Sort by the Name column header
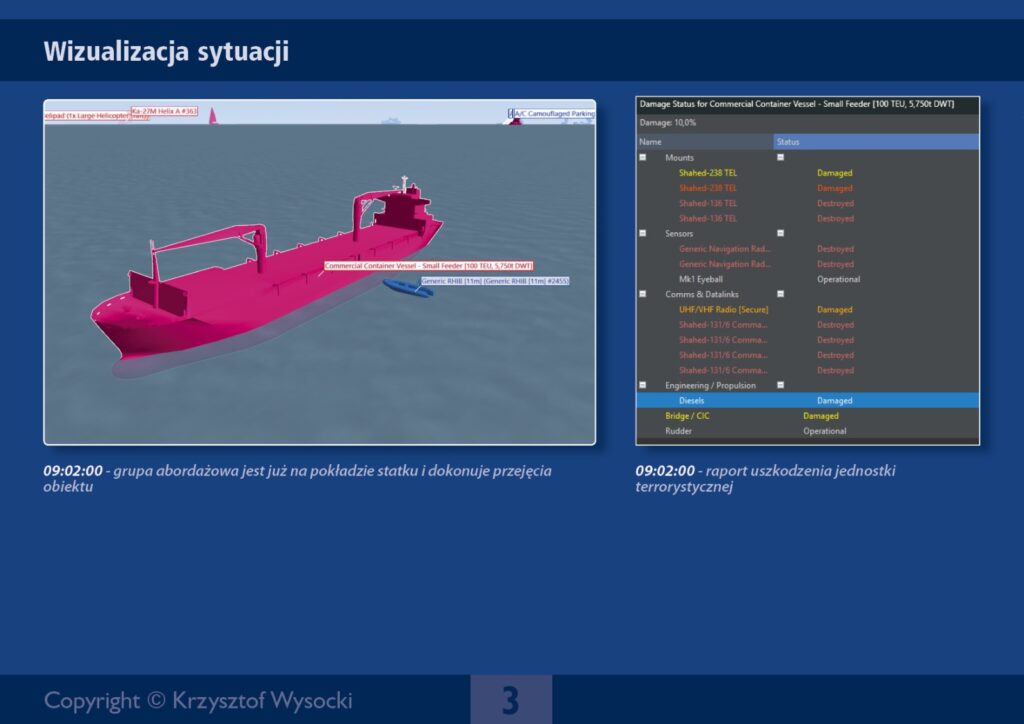The width and height of the screenshot is (1024, 724). point(704,142)
